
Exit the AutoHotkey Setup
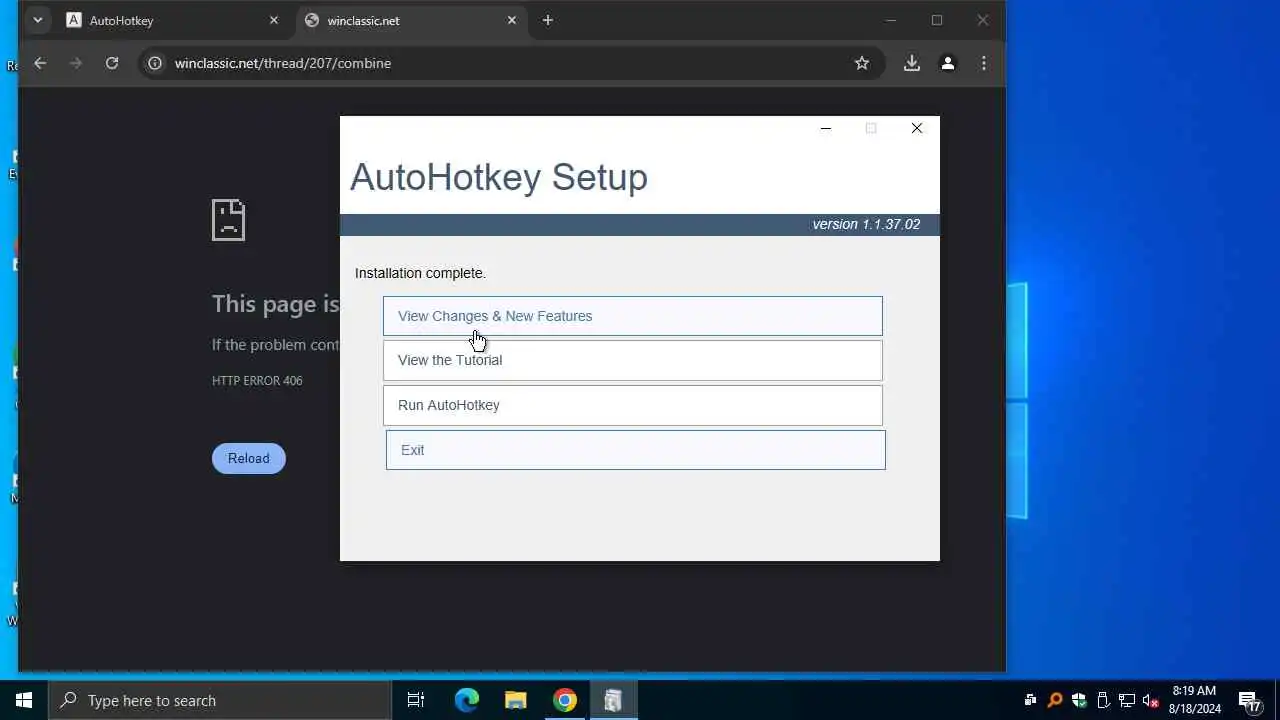635,450
